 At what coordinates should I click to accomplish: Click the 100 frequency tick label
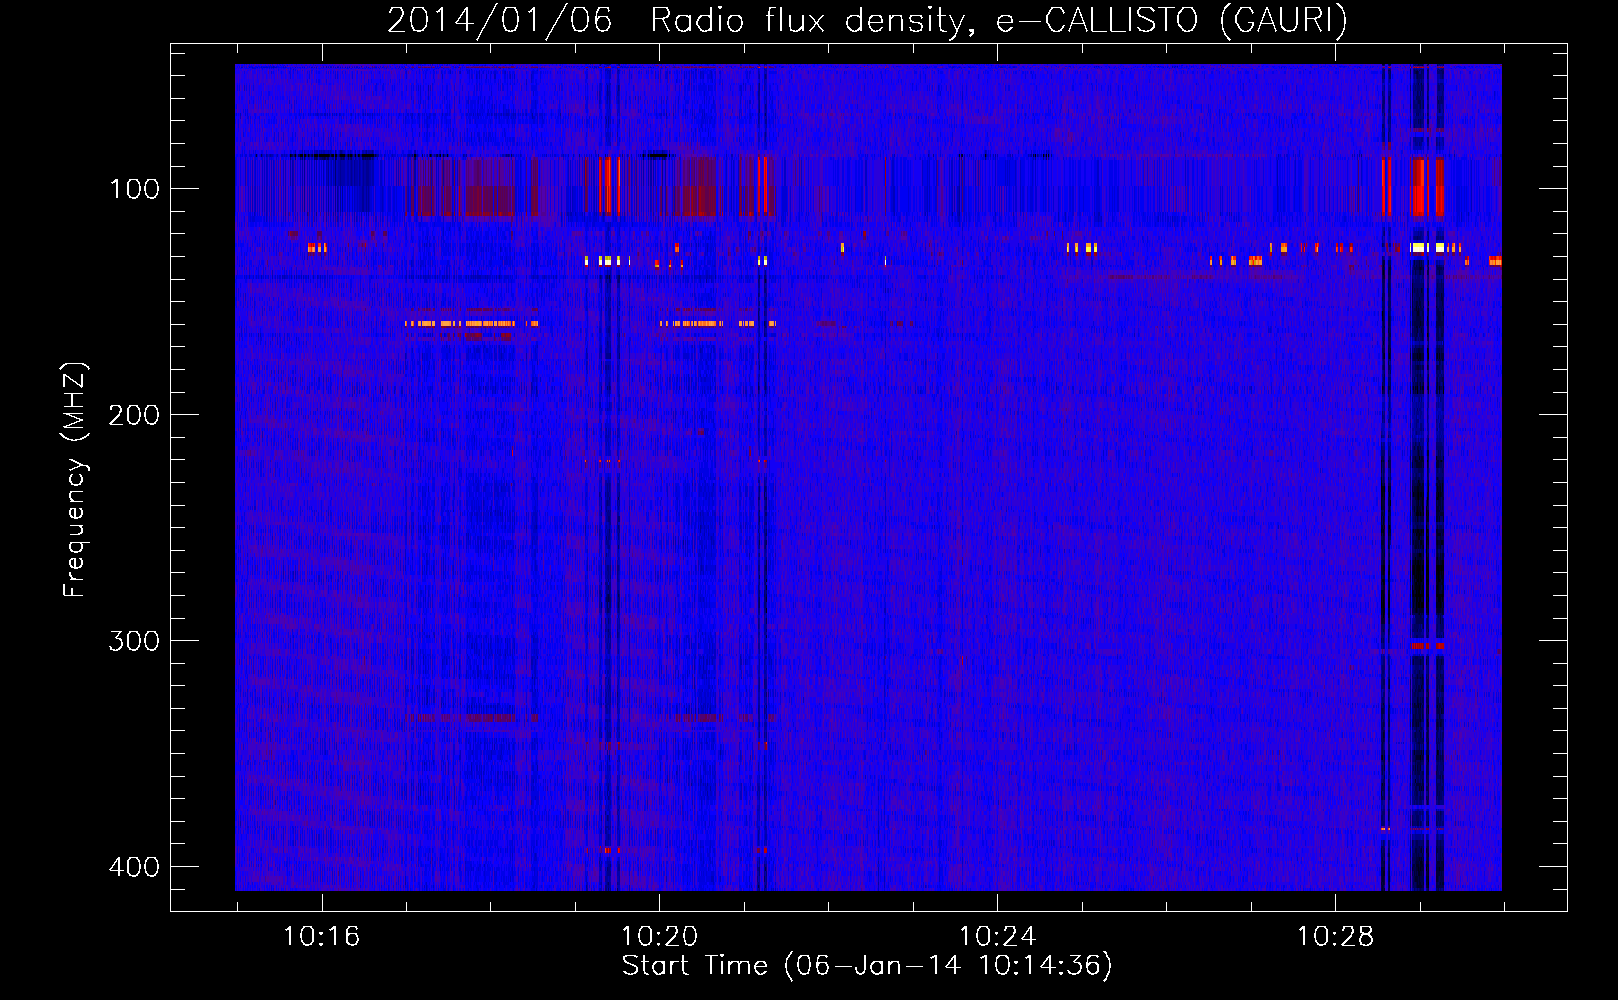tap(134, 189)
